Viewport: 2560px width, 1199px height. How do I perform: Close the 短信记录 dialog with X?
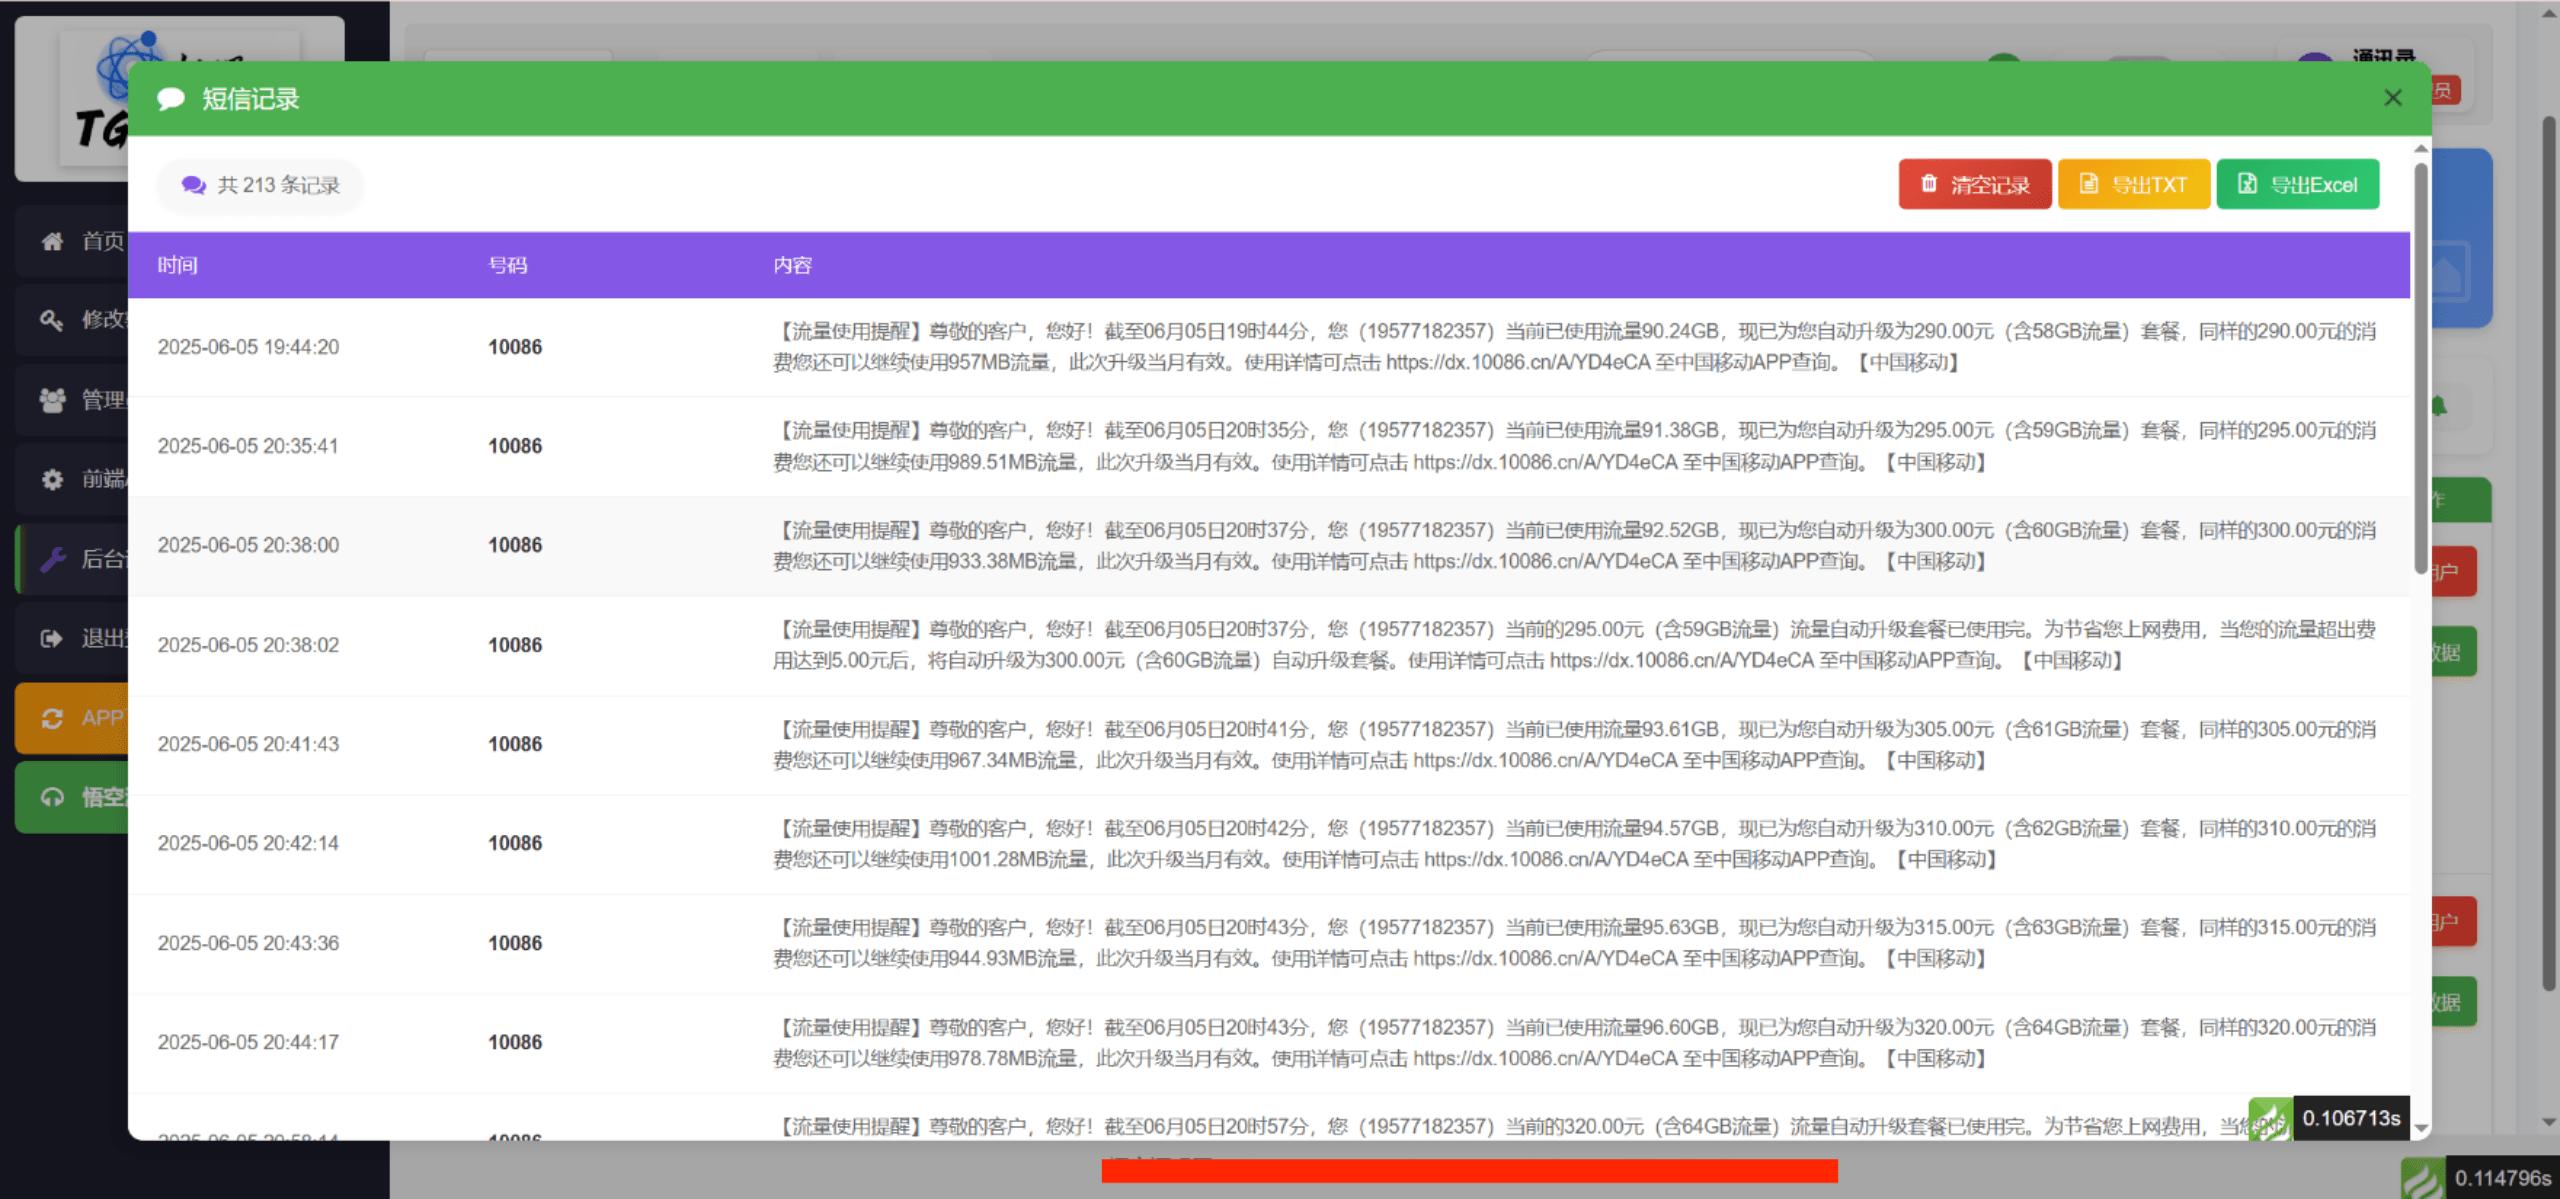tap(2392, 98)
